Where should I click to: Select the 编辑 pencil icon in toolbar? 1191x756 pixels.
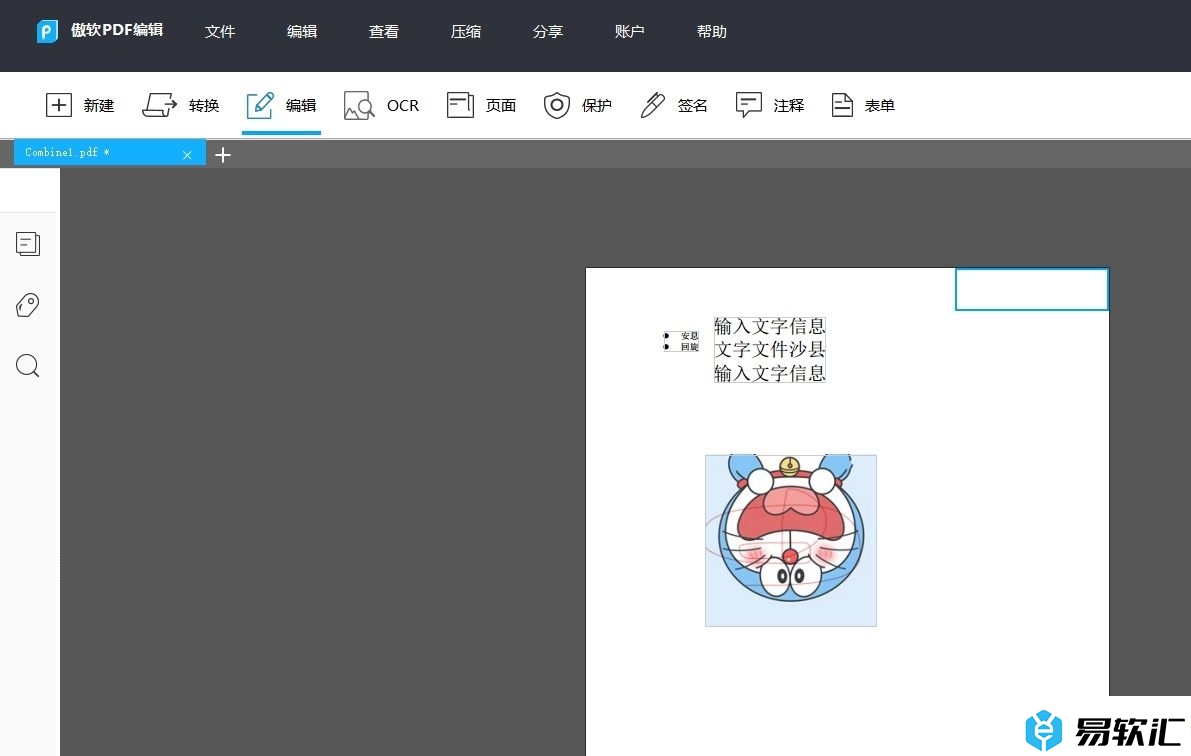coord(260,105)
